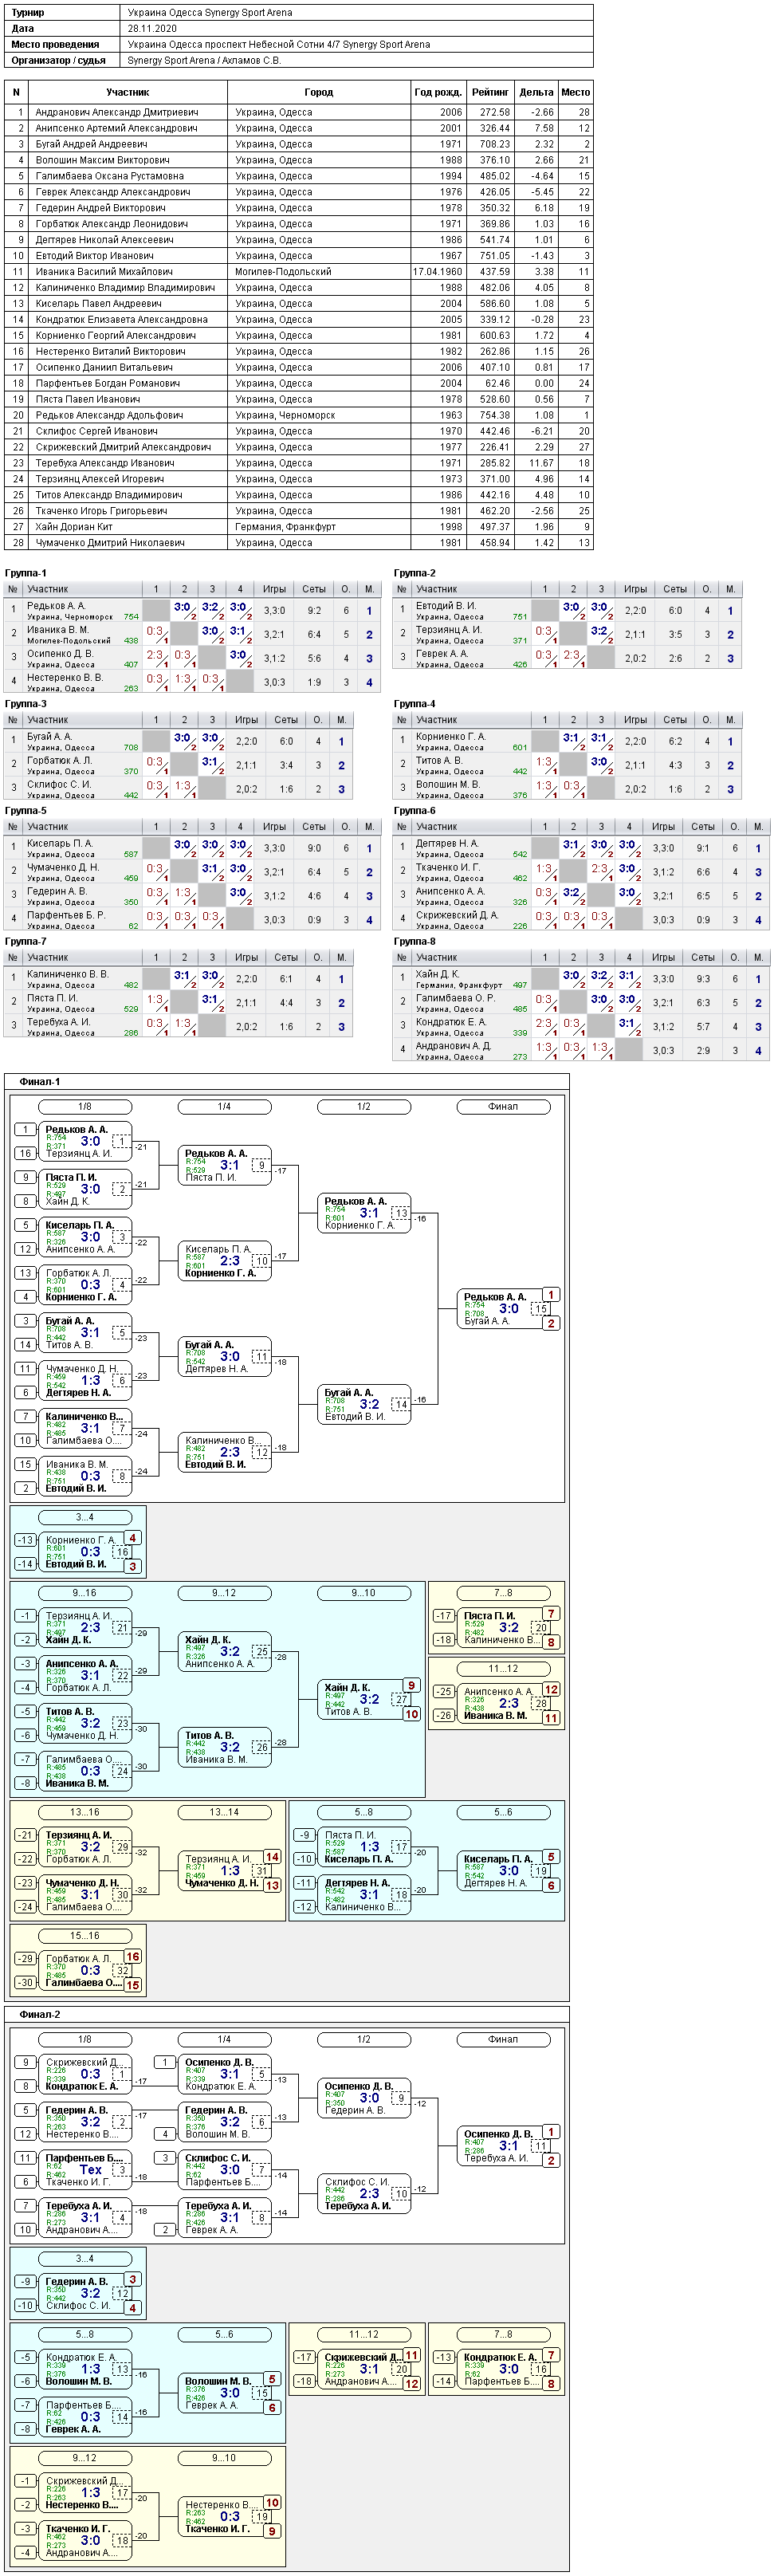Click the Организатор / судья value cell
The width and height of the screenshot is (778, 2576).
(357, 60)
